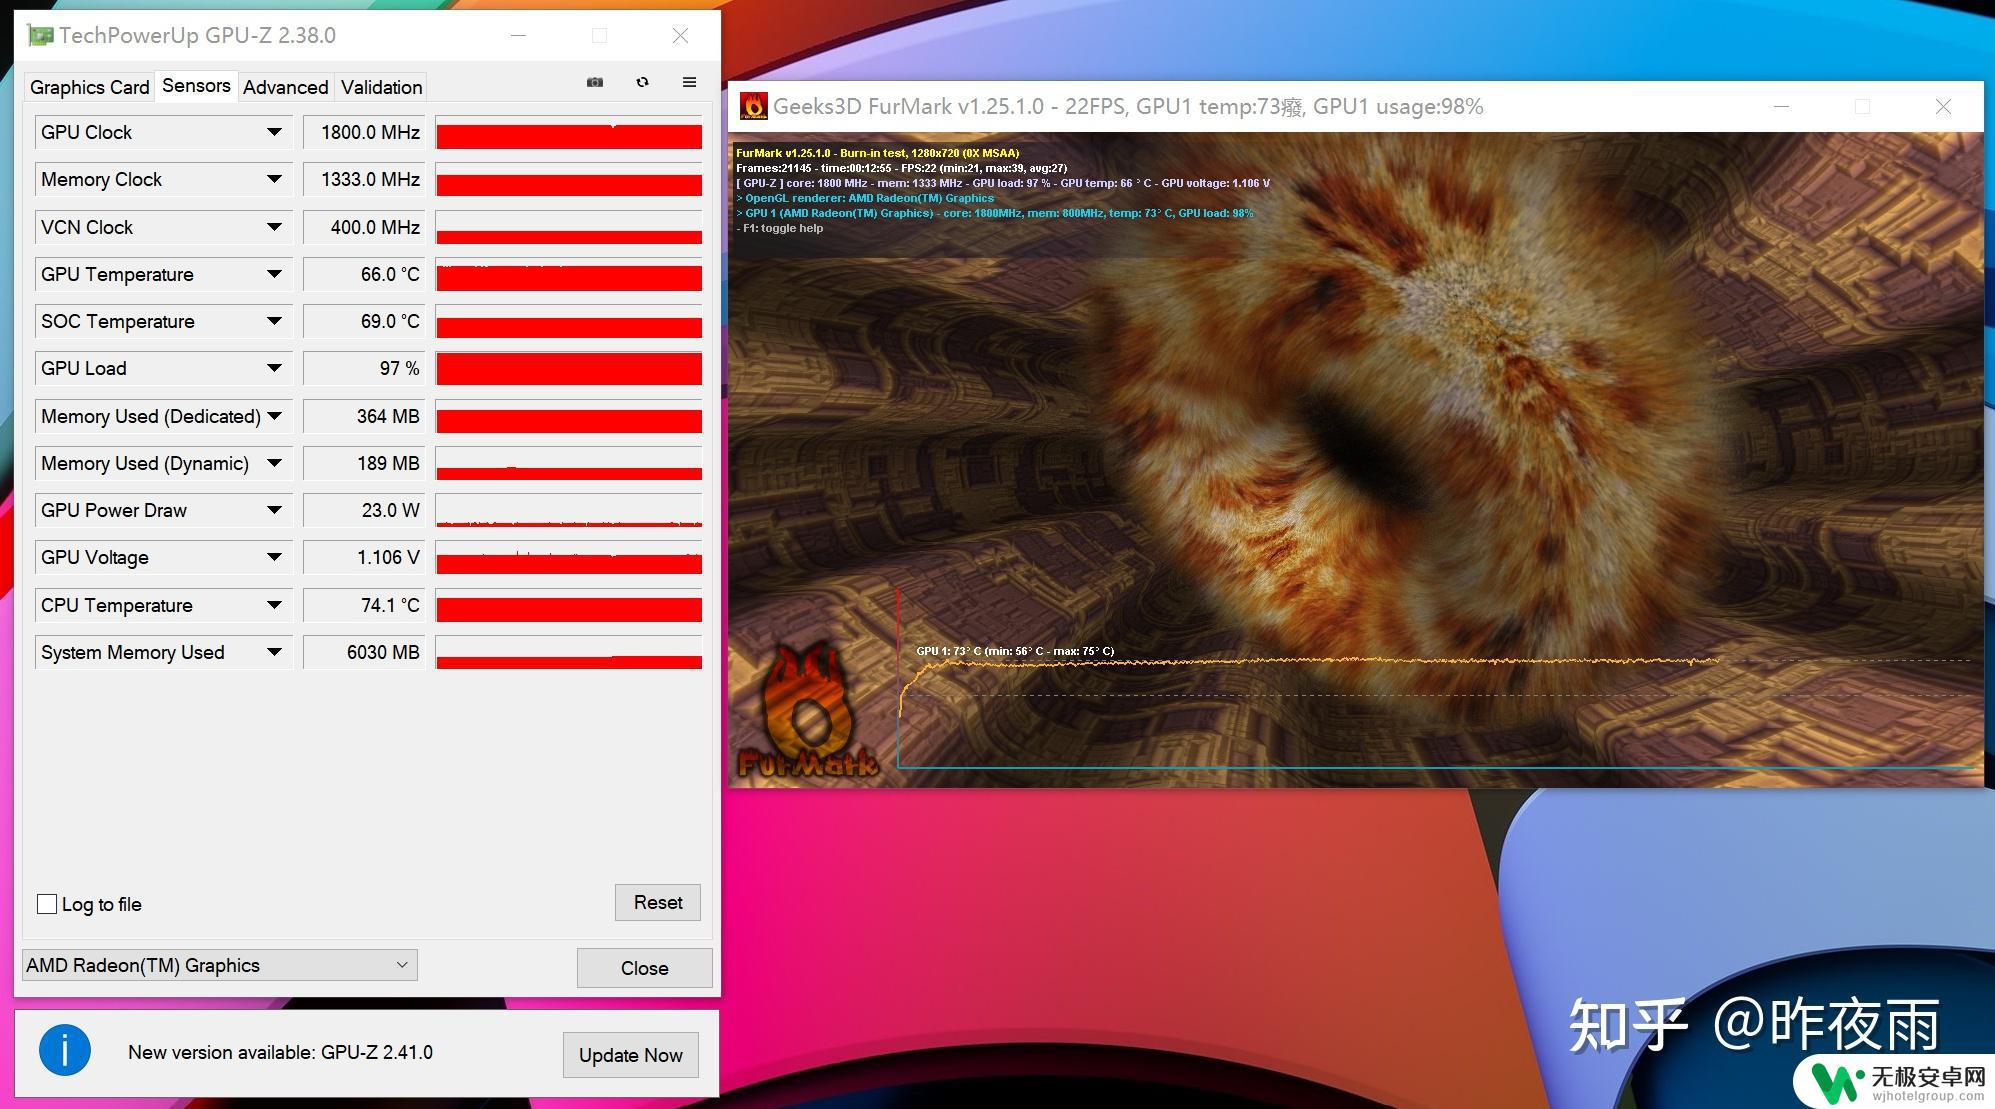
Task: Click the FurMark logo in render window
Action: click(808, 712)
